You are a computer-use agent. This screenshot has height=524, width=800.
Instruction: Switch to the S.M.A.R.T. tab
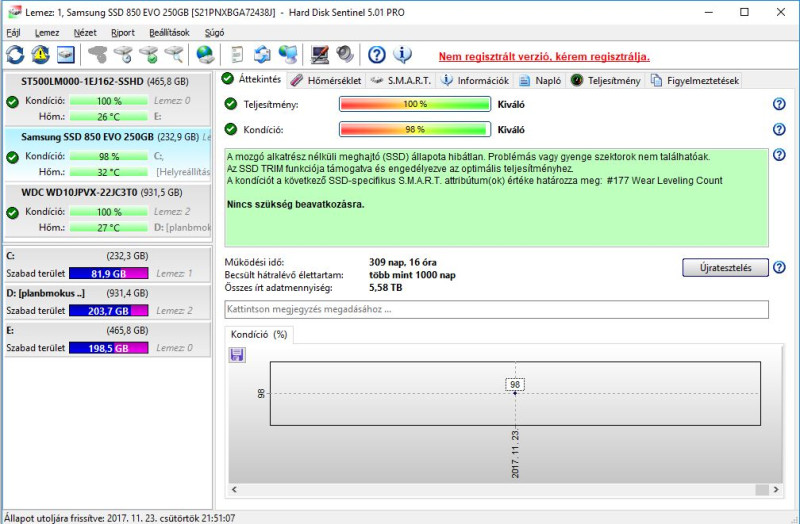401,81
